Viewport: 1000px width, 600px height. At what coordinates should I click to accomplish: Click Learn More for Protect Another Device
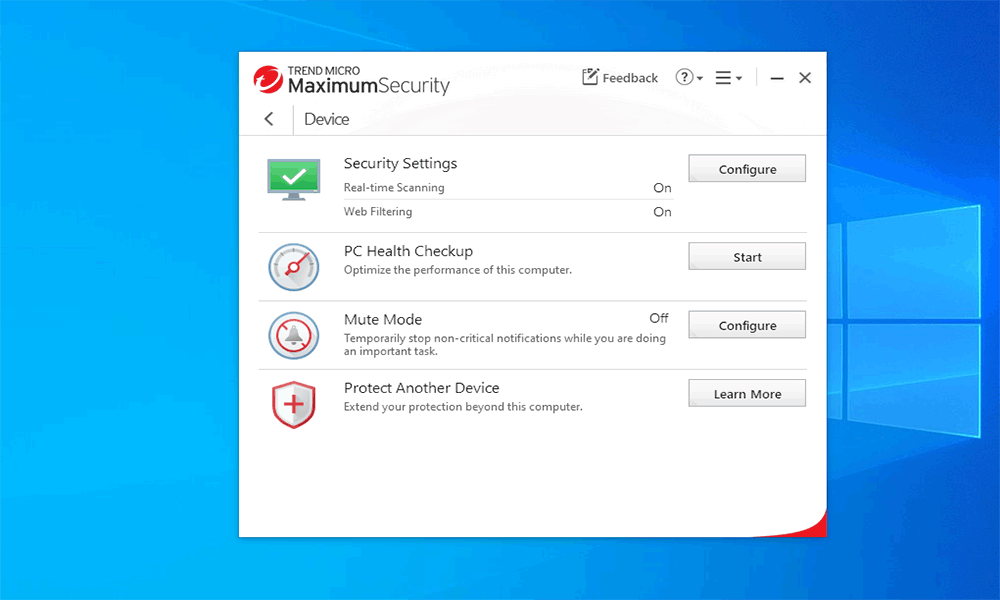(747, 393)
